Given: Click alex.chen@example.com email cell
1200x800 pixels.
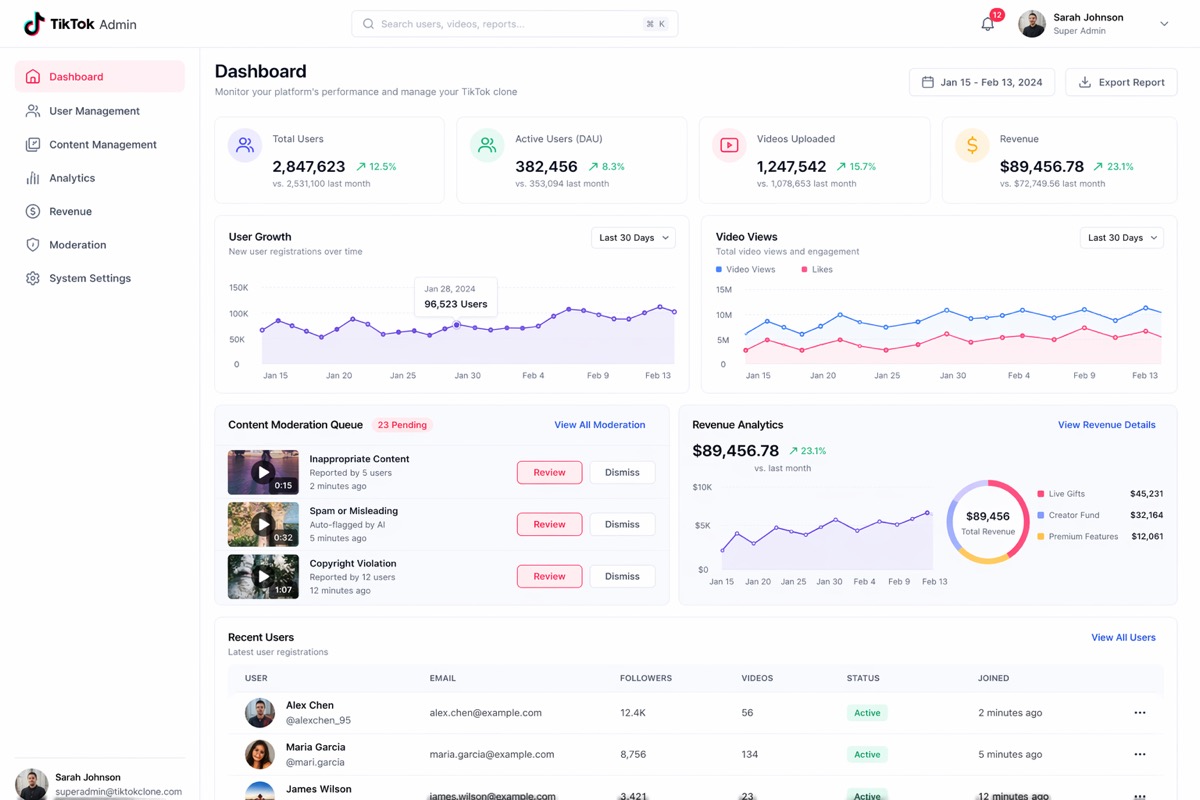Looking at the screenshot, I should click(x=486, y=713).
